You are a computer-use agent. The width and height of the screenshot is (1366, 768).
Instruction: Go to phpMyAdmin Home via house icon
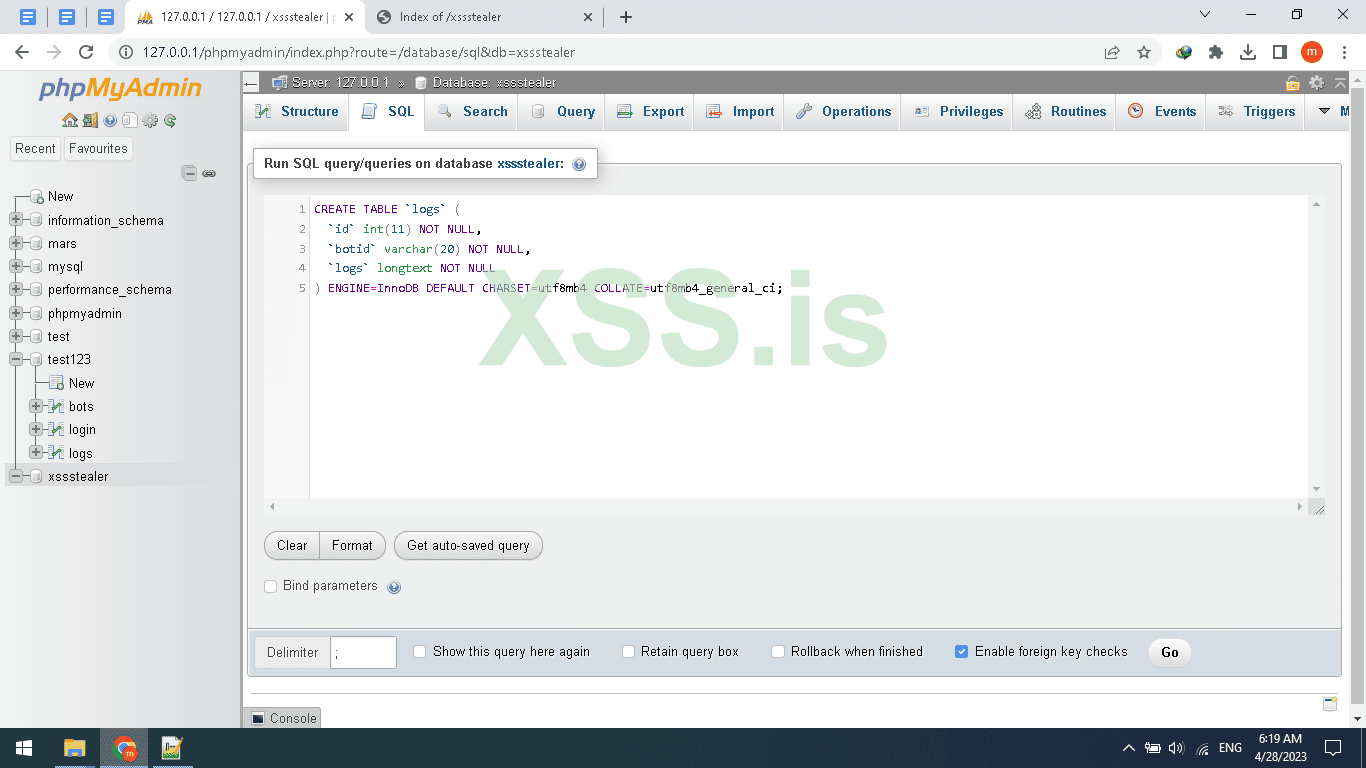(70, 120)
